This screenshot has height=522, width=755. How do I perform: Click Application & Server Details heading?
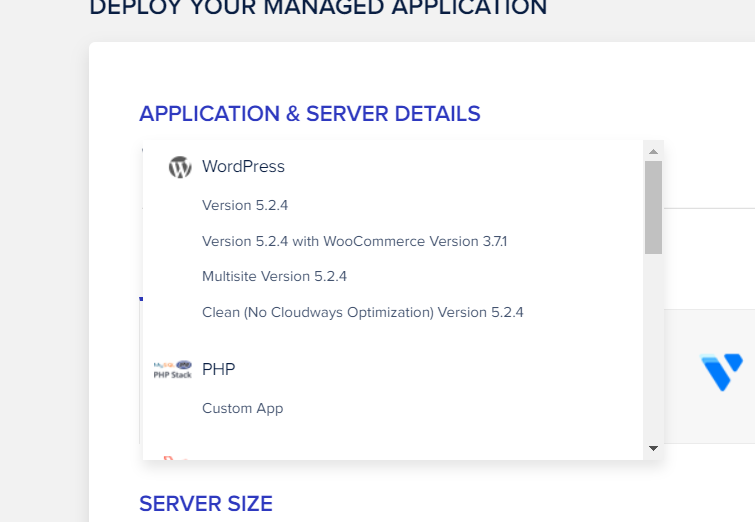309,114
